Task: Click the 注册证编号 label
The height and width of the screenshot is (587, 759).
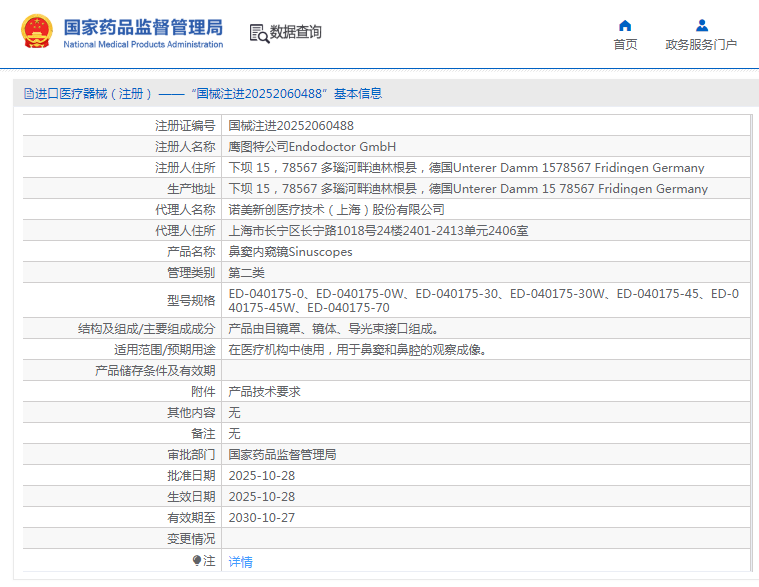Action: coord(185,126)
